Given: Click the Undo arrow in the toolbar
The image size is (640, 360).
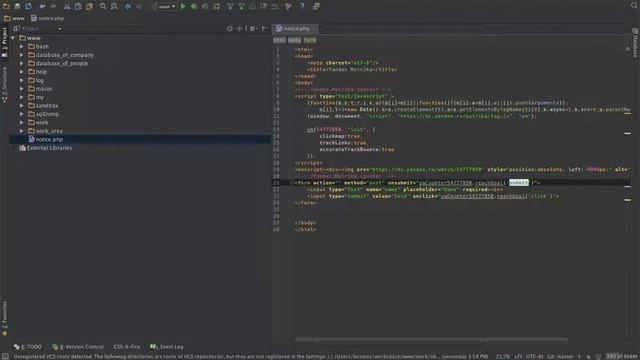Looking at the screenshot, I should point(42,7).
